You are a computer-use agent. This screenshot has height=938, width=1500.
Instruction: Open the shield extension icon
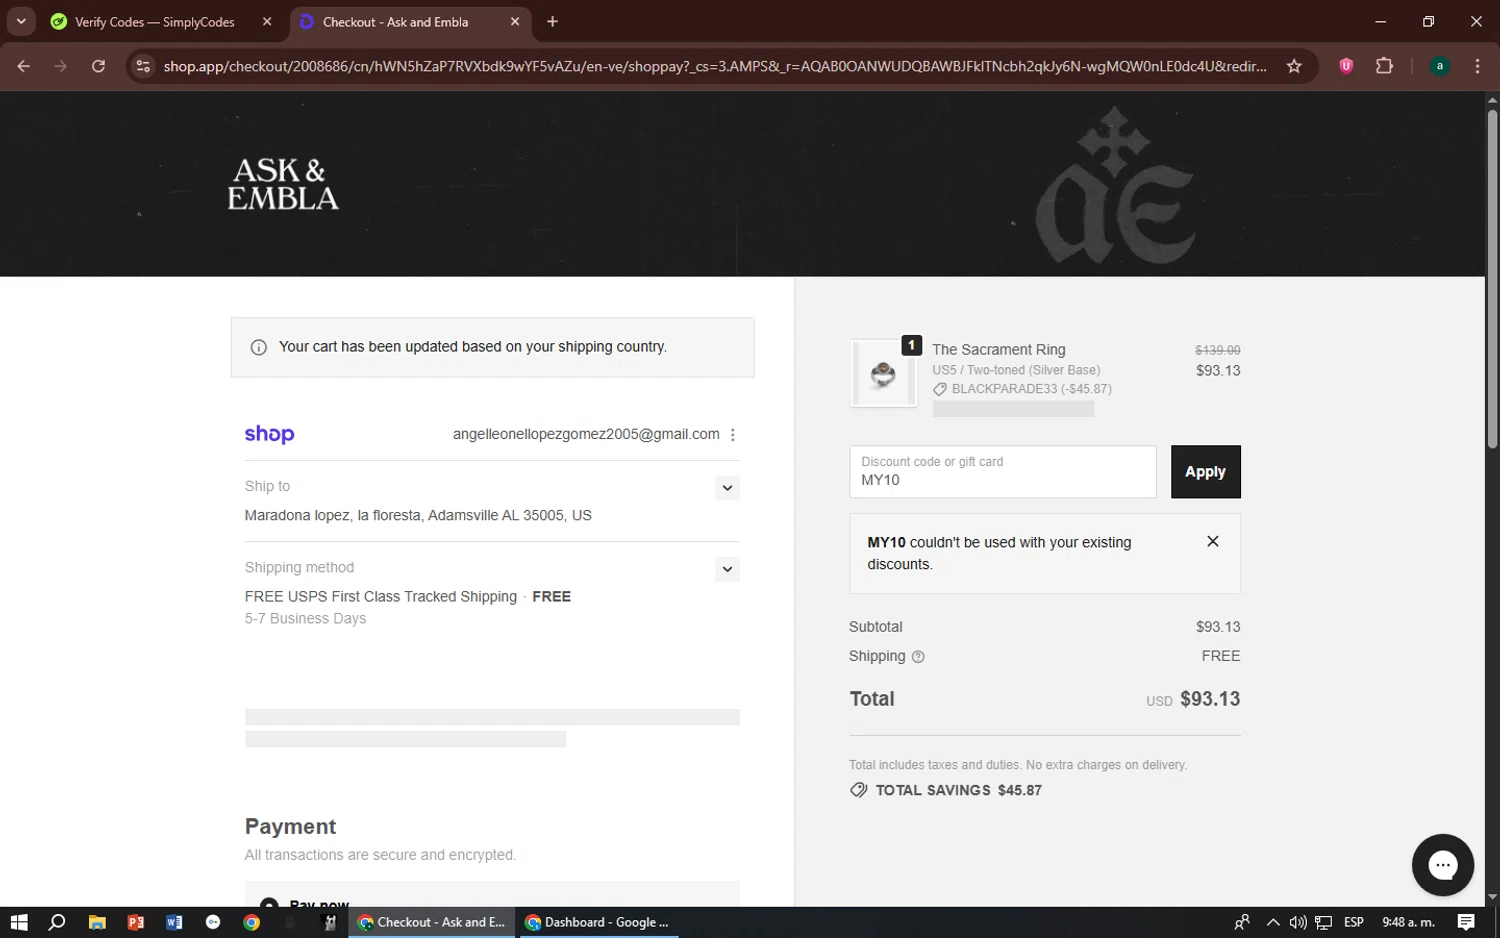[1346, 66]
